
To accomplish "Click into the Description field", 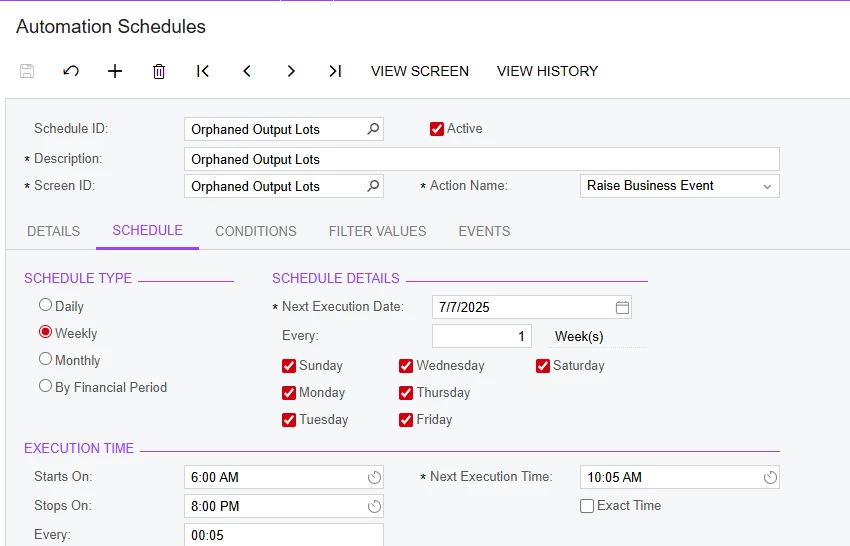I will point(482,159).
